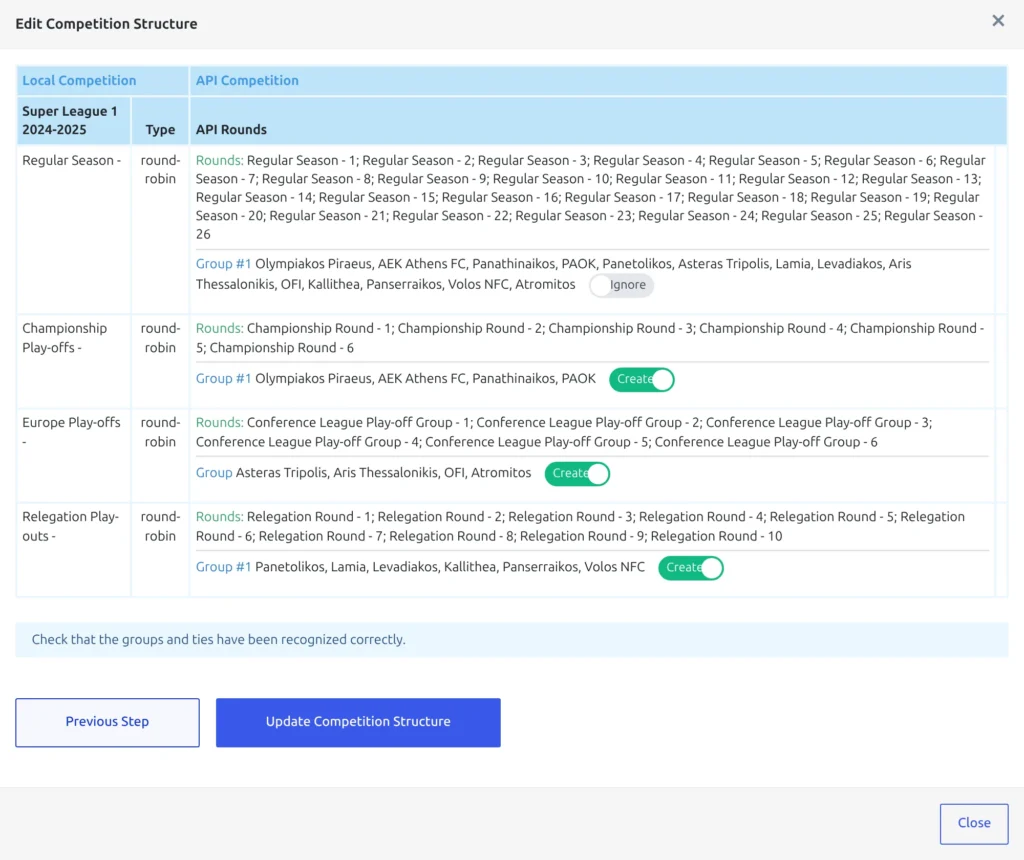
Task: Toggle Create switch for Championship Play-offs group
Action: pos(641,379)
